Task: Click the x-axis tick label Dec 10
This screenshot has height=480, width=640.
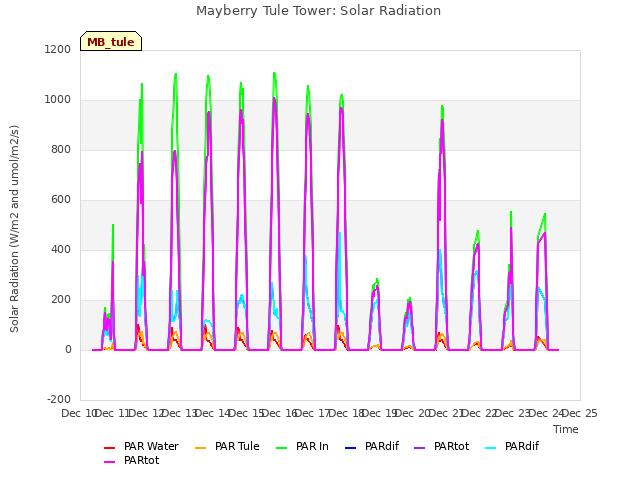Action: [78, 413]
